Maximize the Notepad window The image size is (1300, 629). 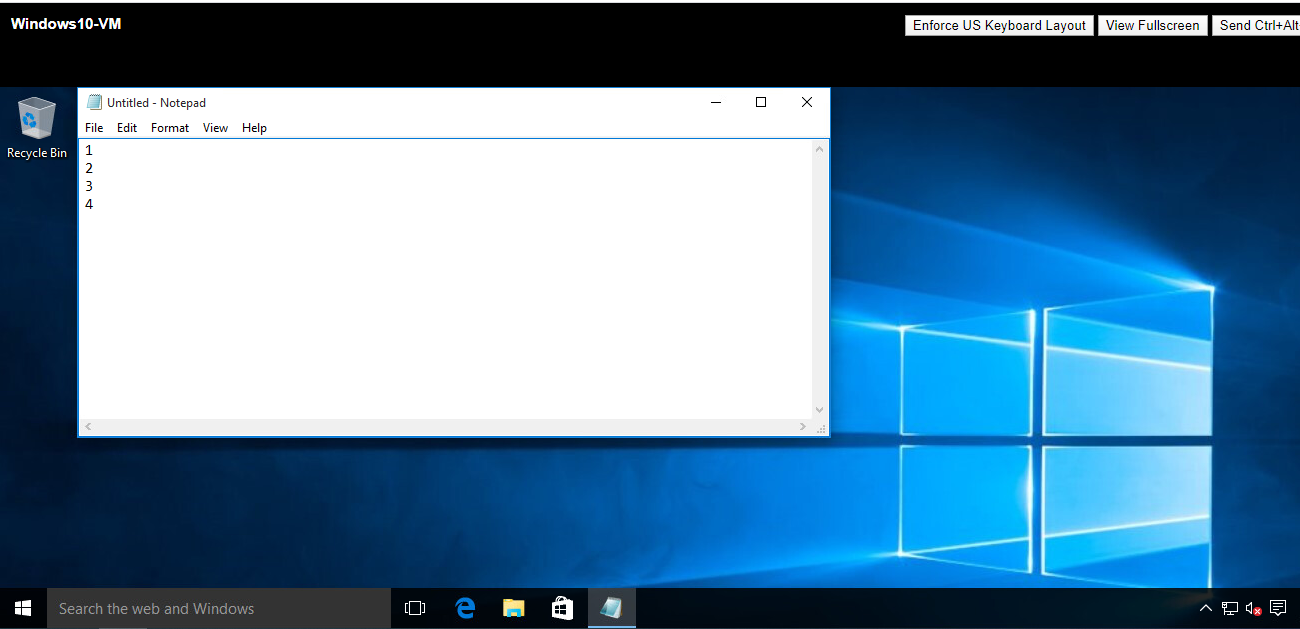[761, 102]
